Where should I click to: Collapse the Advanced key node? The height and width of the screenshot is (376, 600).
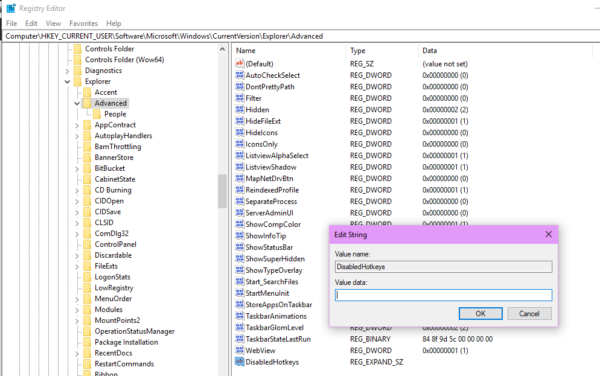coord(77,103)
